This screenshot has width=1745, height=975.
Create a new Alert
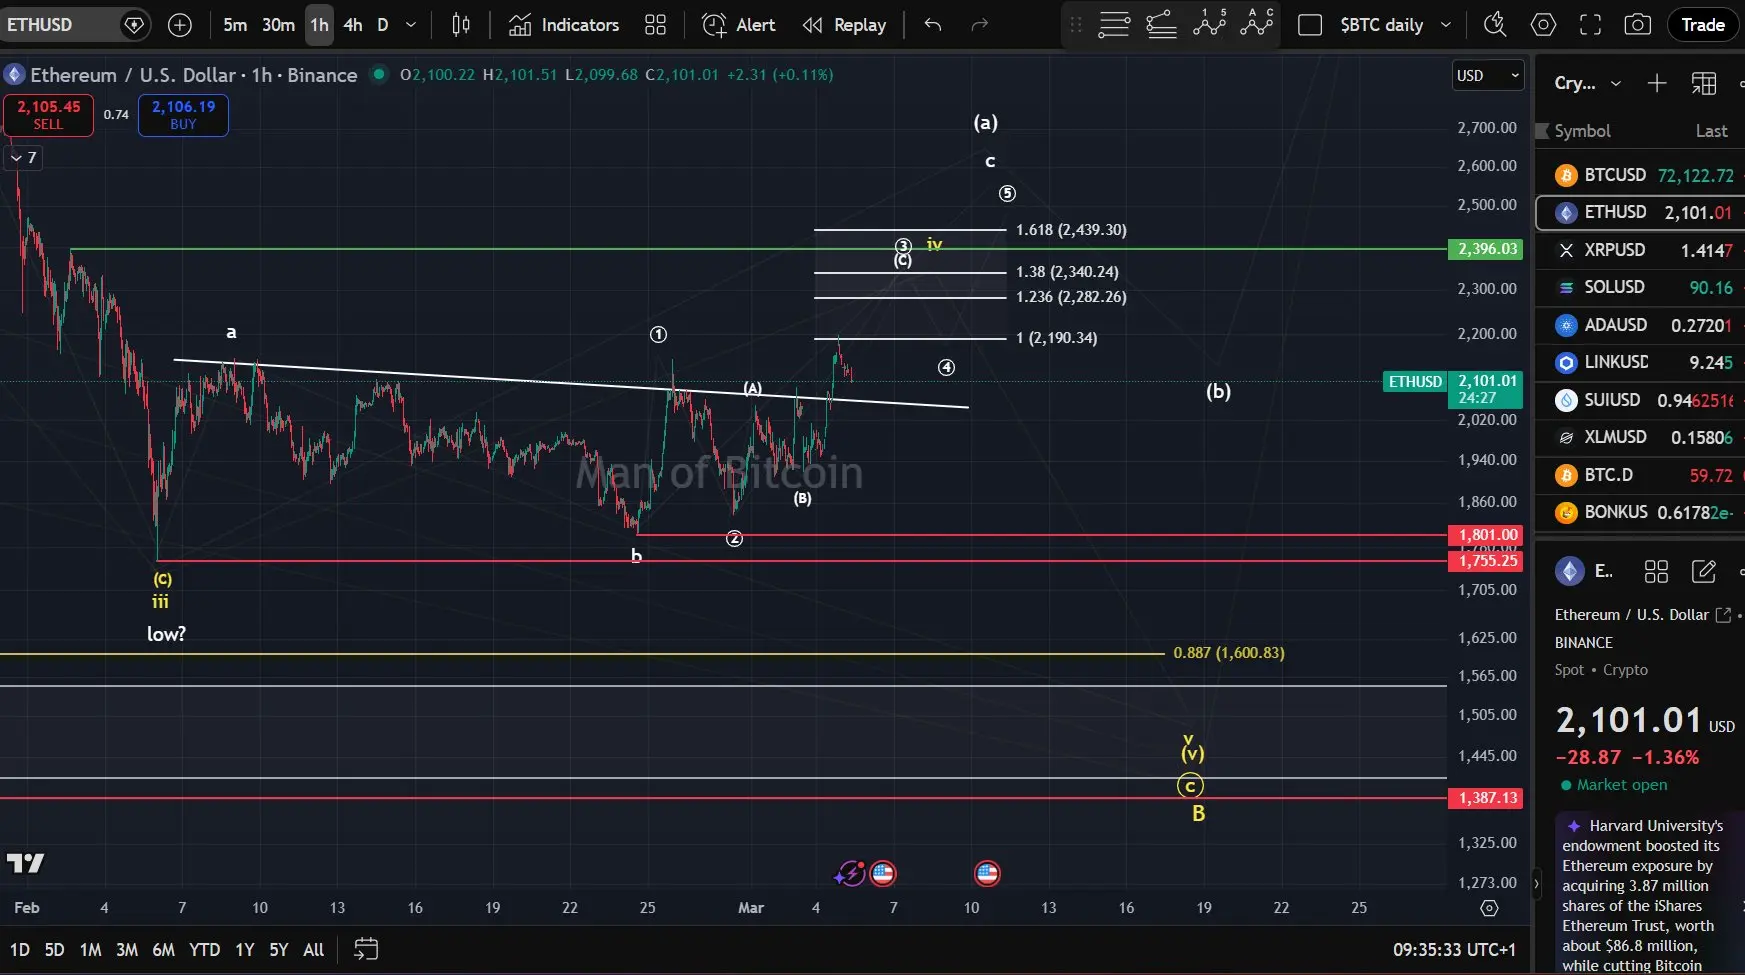click(x=739, y=25)
